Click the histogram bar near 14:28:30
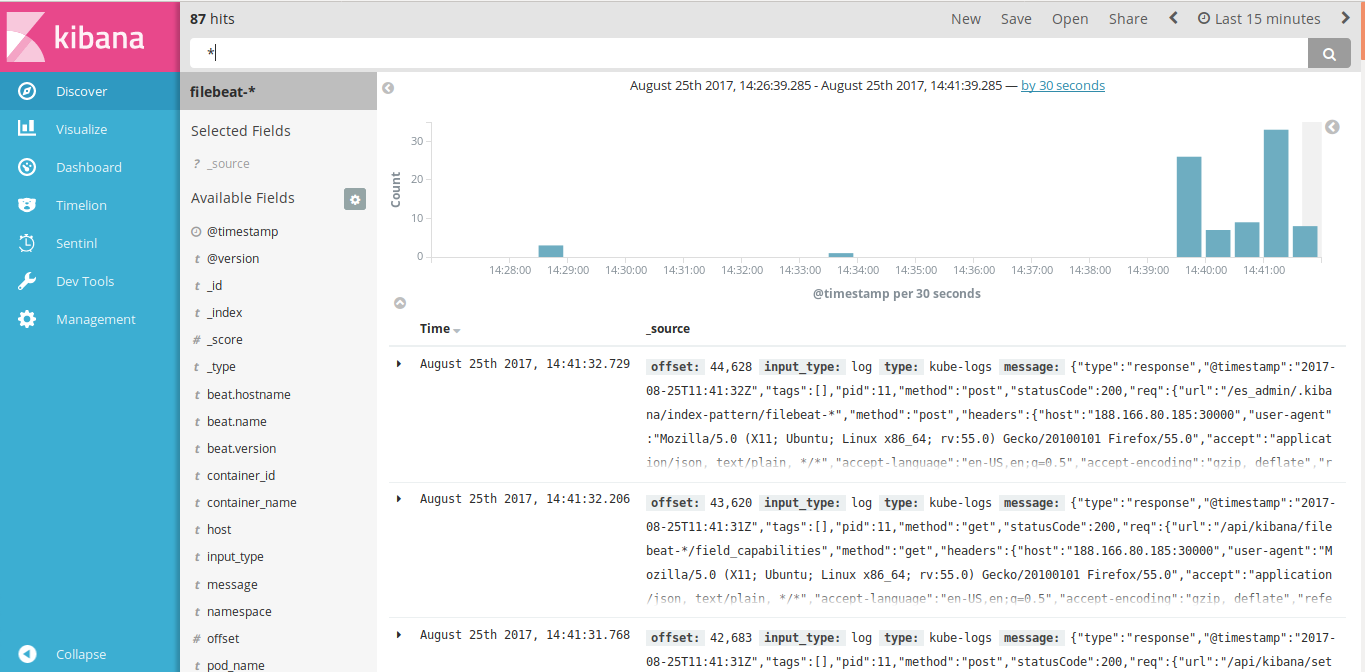This screenshot has height=672, width=1365. 551,251
